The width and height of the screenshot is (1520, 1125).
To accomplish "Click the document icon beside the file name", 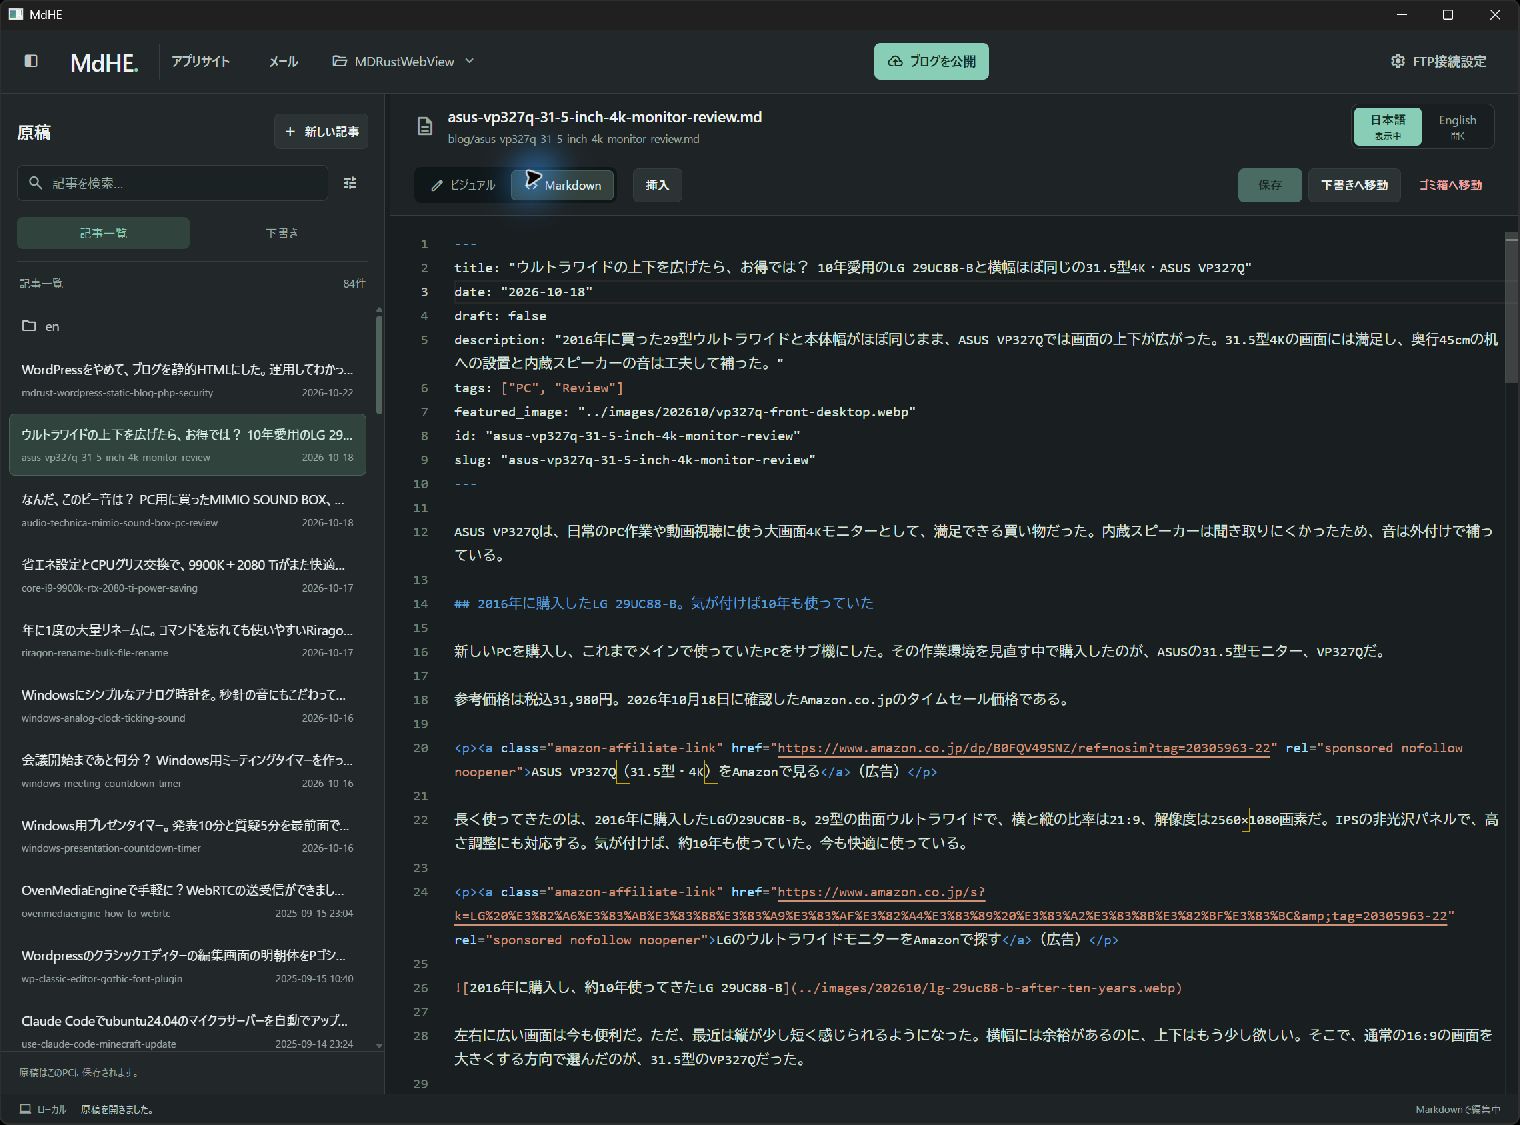I will (x=425, y=126).
